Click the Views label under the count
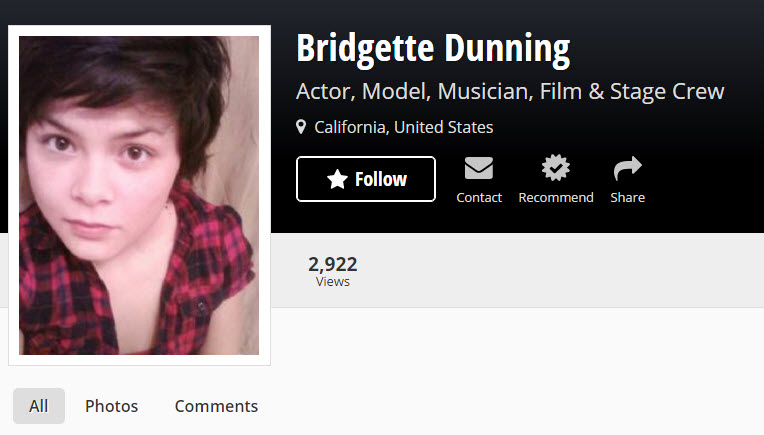 [x=333, y=282]
